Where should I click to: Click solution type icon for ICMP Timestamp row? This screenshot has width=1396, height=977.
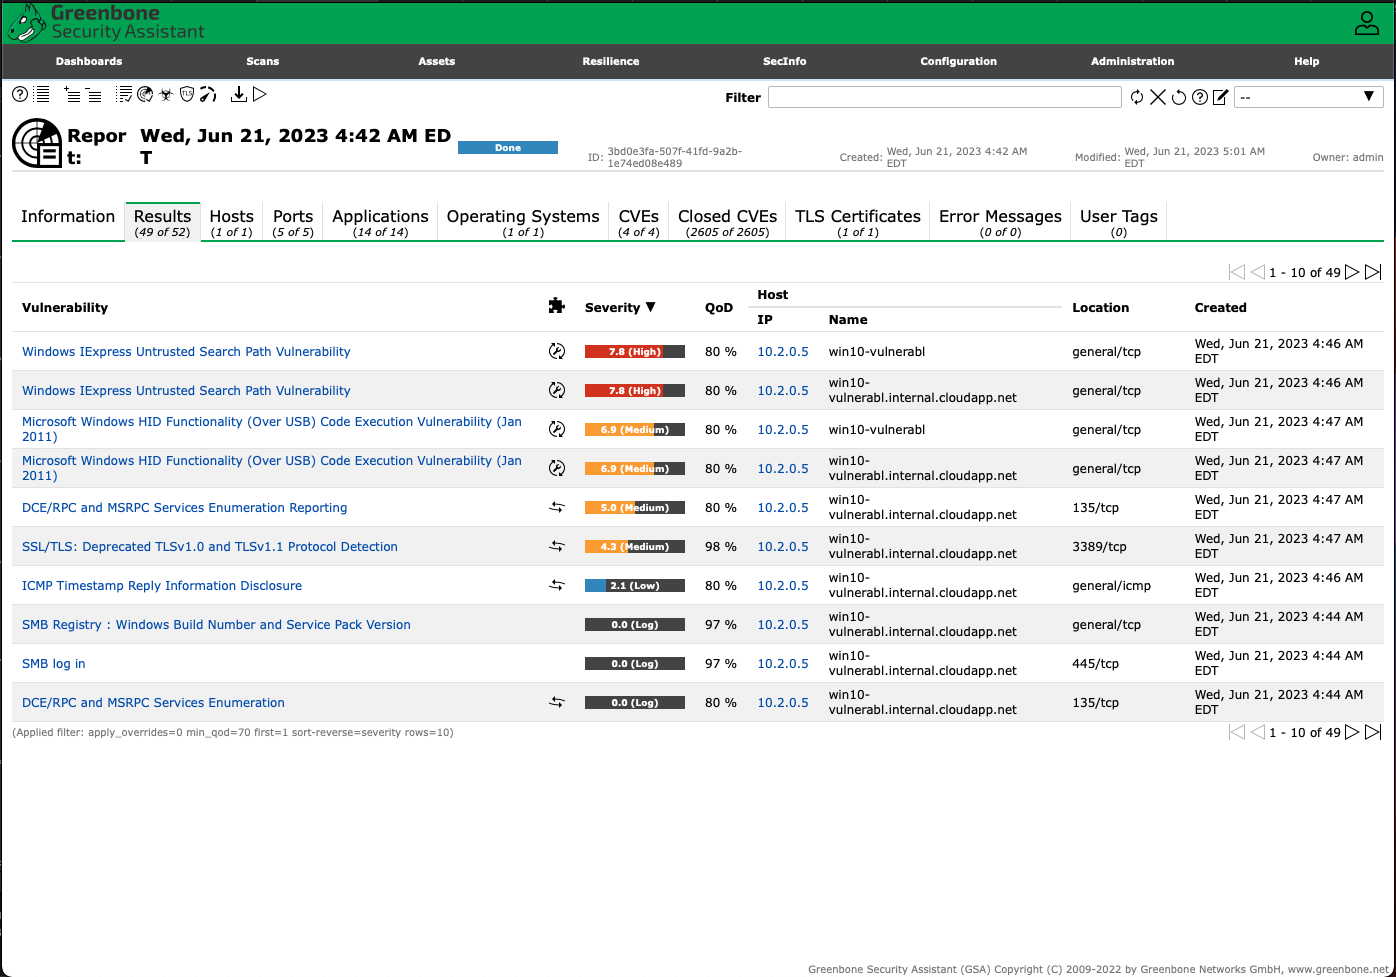[x=557, y=586]
